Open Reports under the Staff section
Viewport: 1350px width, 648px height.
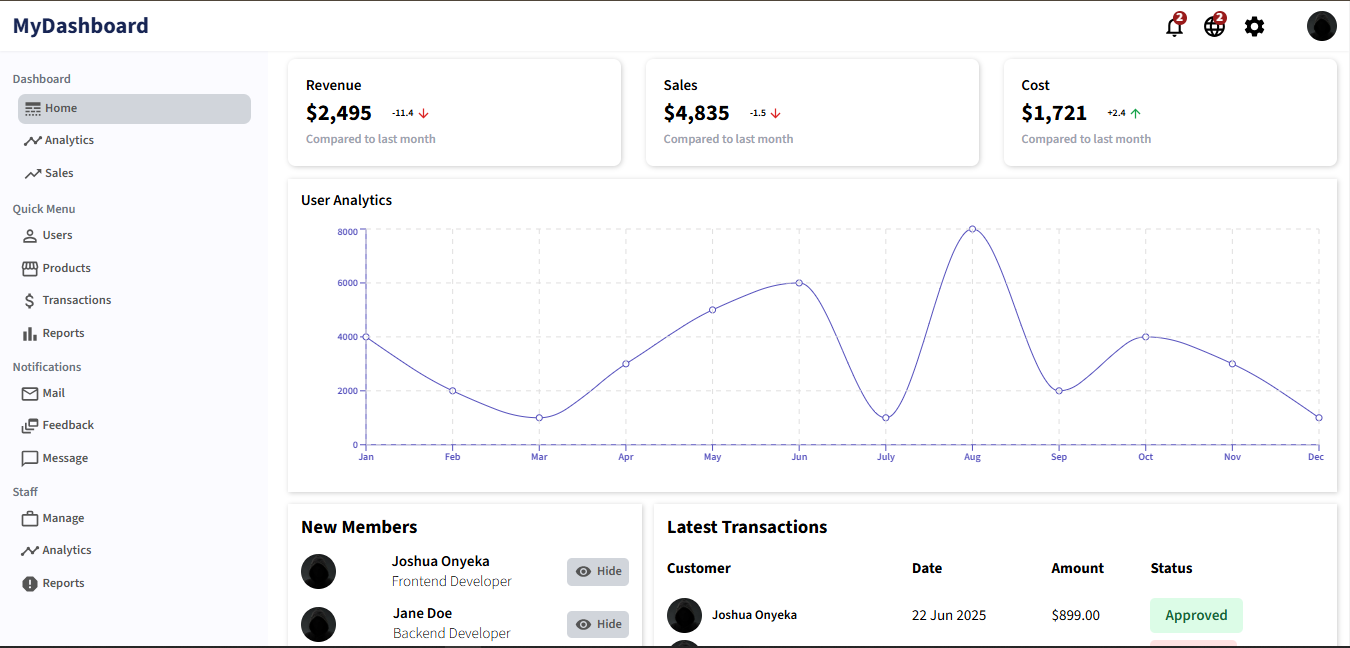pos(62,583)
